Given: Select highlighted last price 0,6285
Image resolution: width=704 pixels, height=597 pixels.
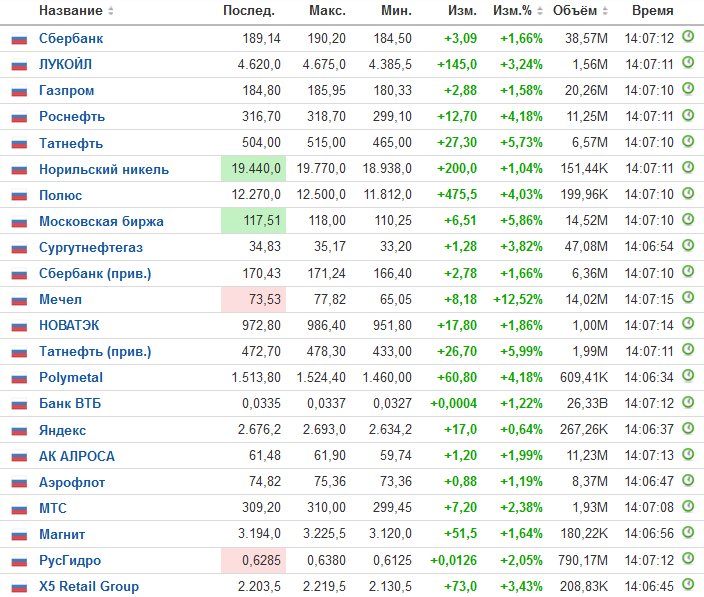Looking at the screenshot, I should (x=254, y=560).
